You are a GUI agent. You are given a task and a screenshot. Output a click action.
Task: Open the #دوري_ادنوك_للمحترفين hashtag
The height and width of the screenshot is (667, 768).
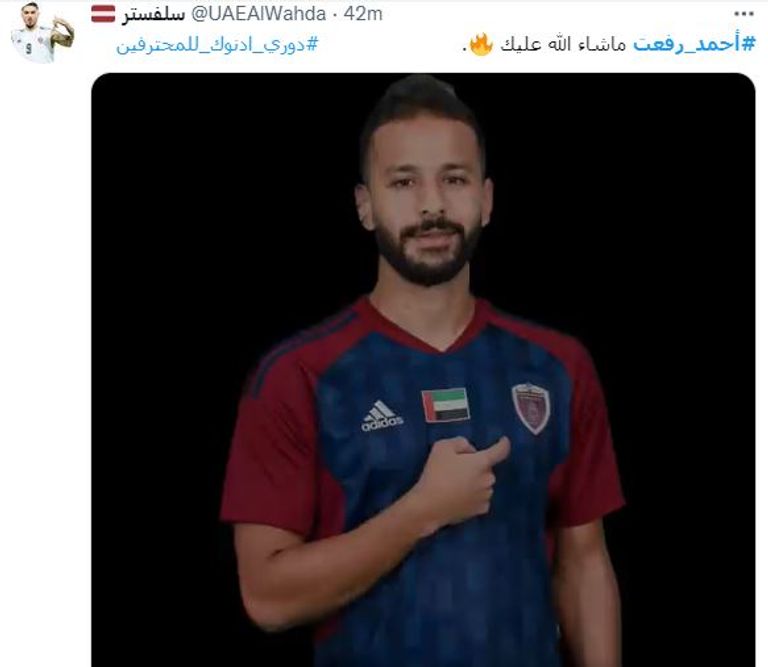217,45
